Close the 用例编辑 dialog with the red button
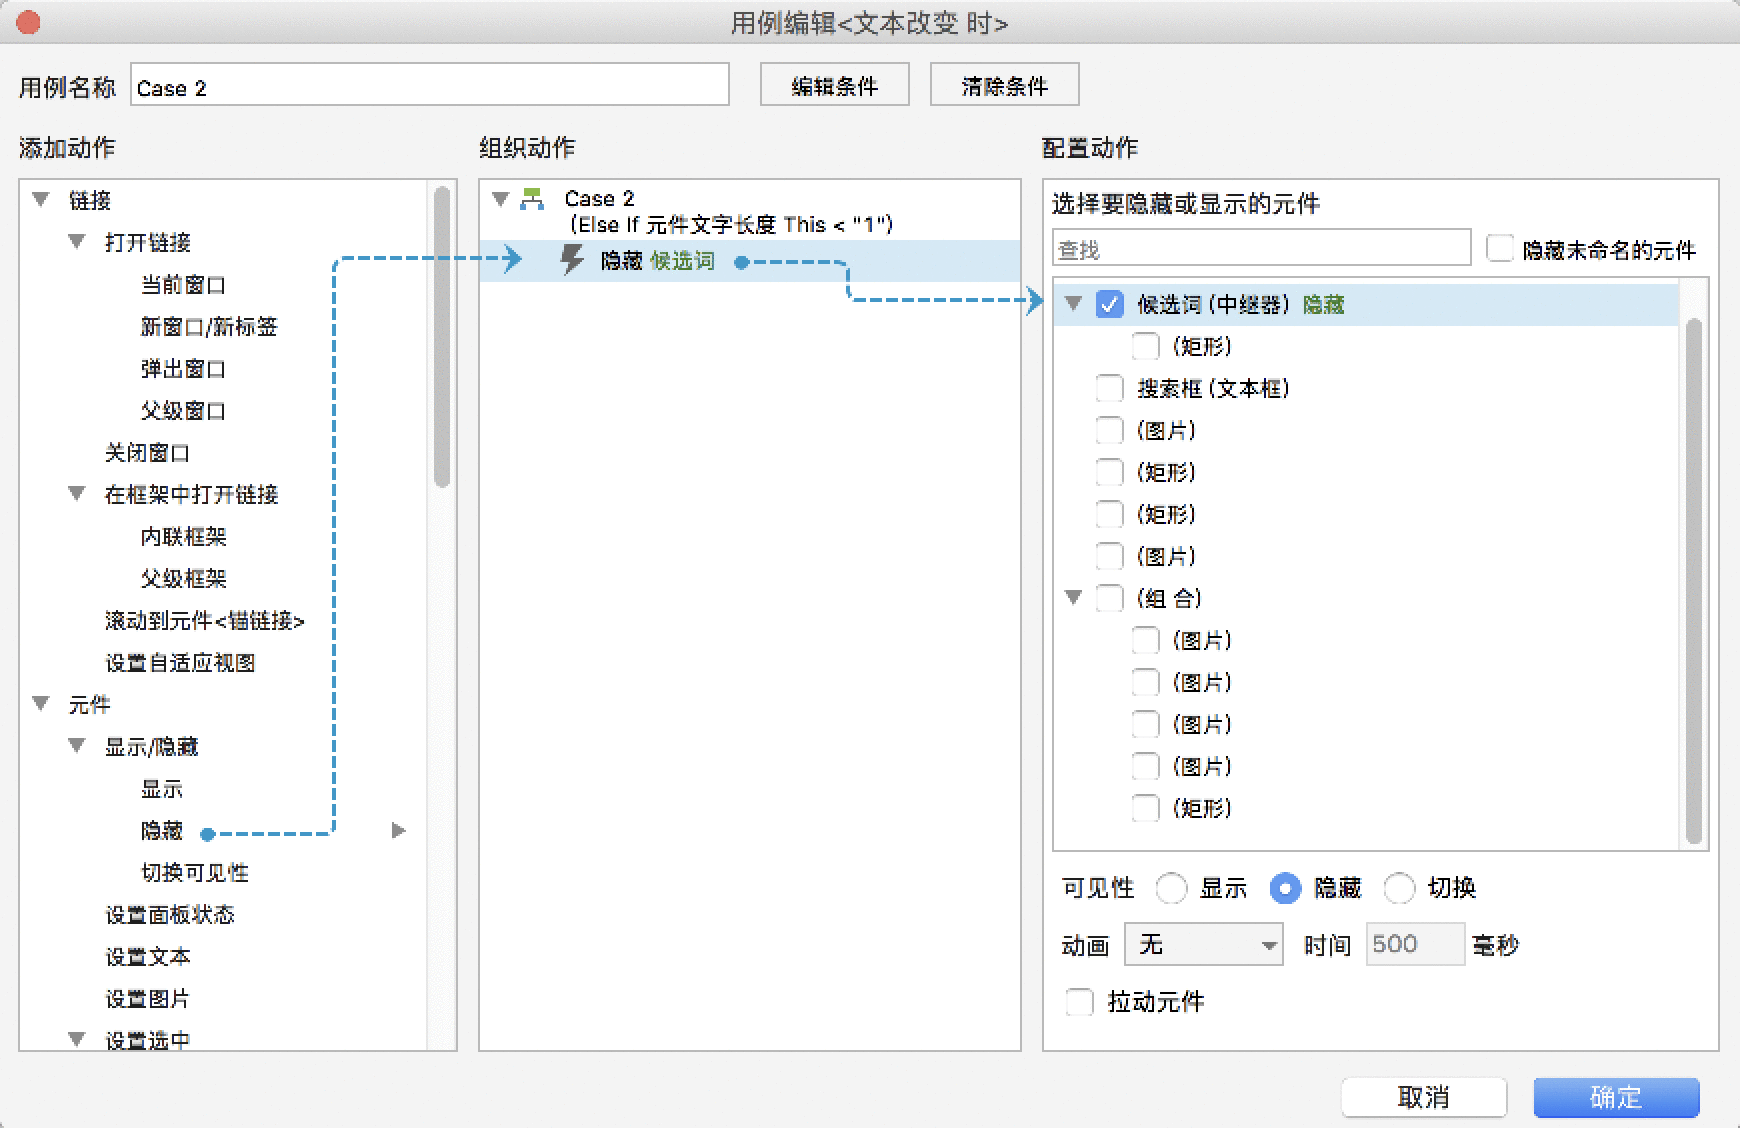Viewport: 1740px width, 1128px height. point(28,22)
